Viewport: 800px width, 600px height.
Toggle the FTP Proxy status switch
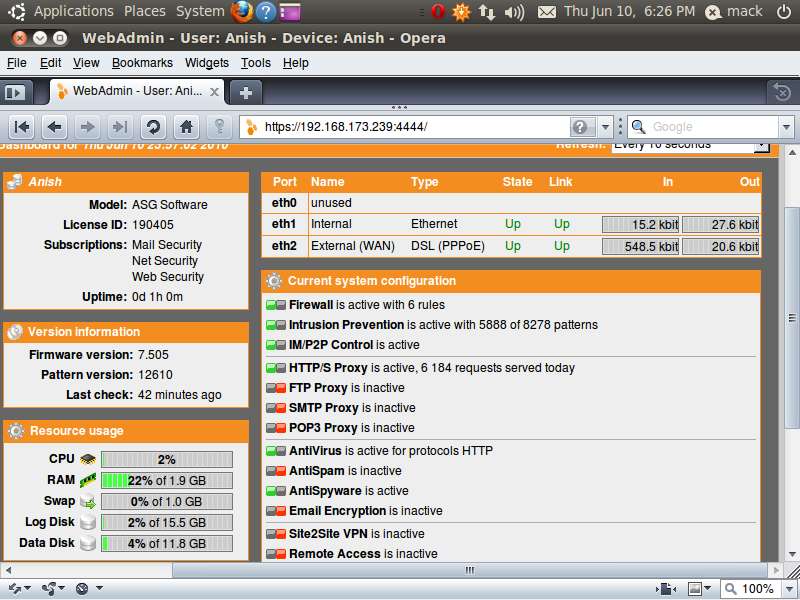click(x=276, y=388)
